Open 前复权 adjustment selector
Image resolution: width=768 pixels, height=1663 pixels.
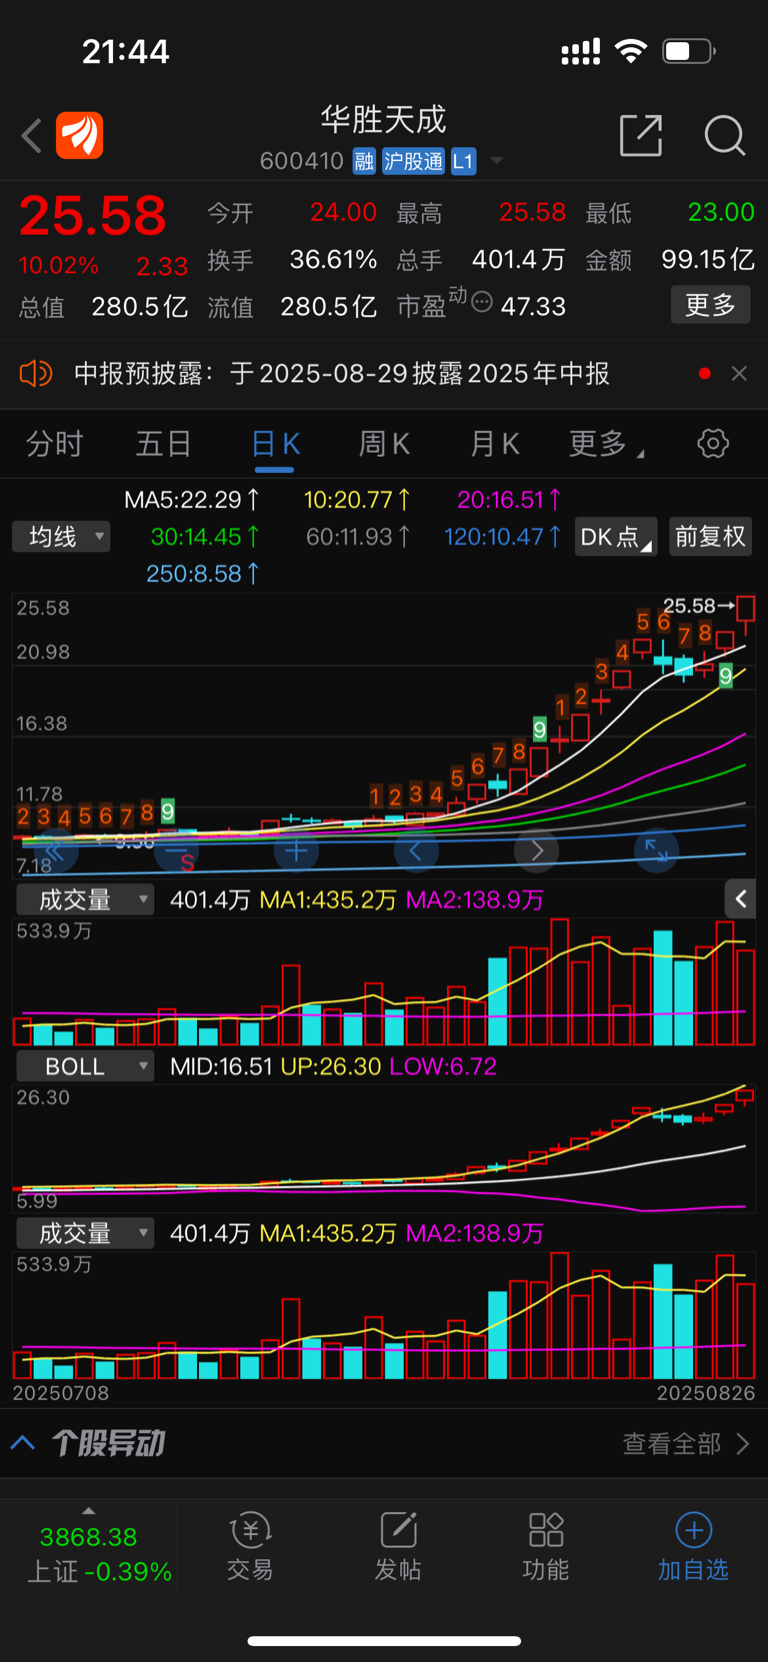(710, 537)
